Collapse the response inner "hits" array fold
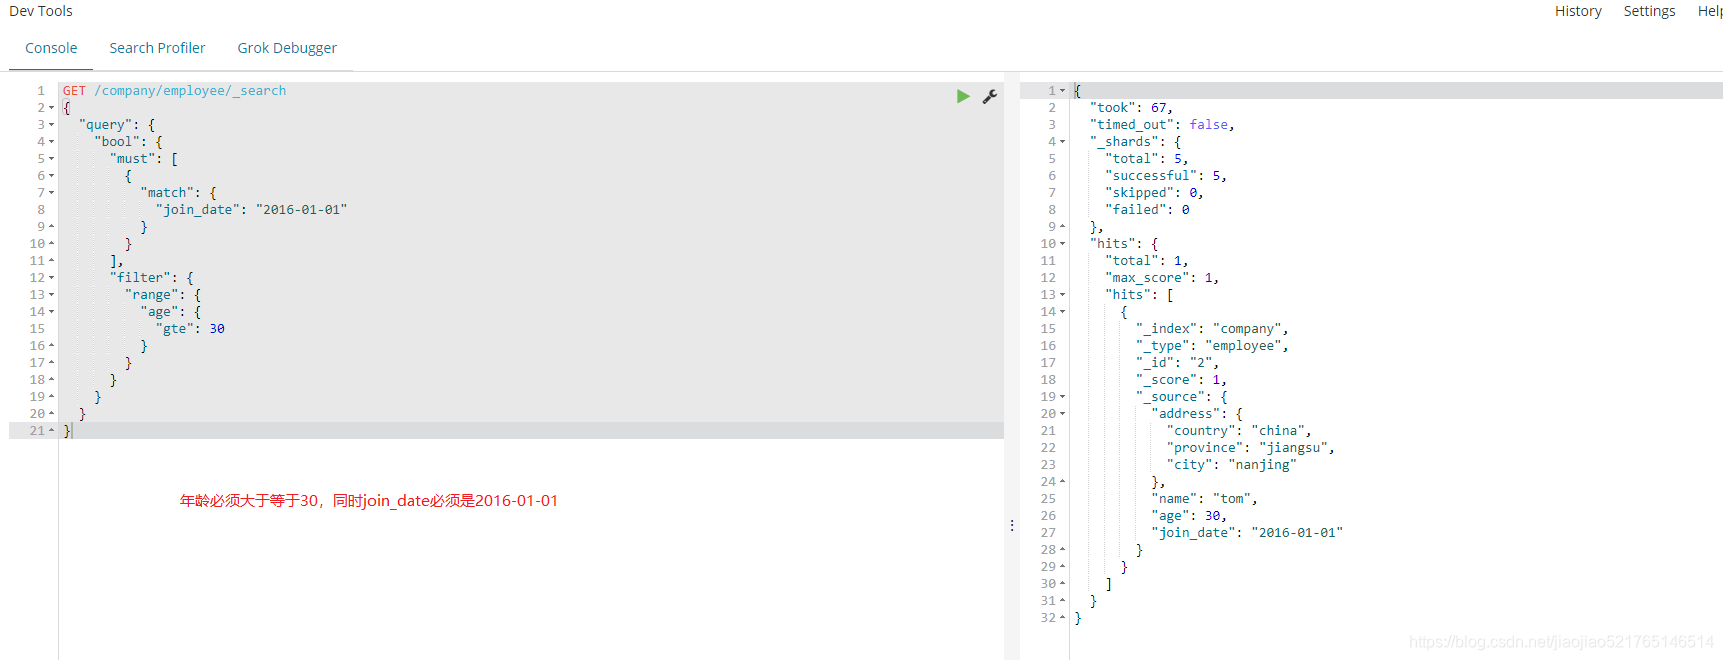This screenshot has height=660, width=1723. click(x=1063, y=295)
